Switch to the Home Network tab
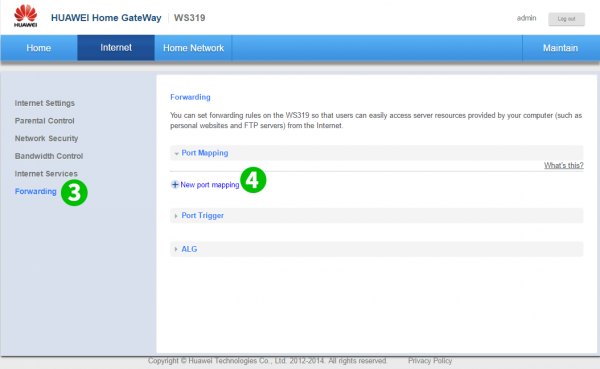The height and width of the screenshot is (369, 600). coord(193,48)
